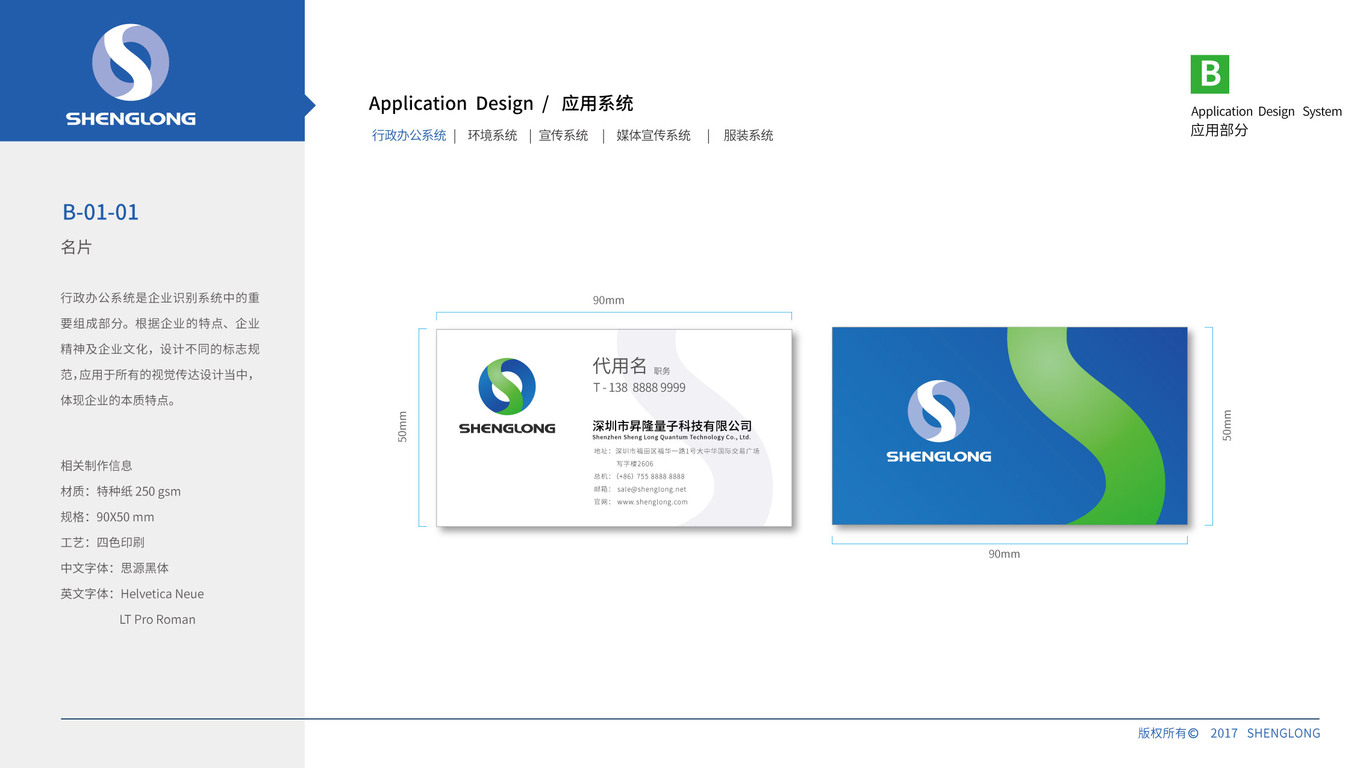This screenshot has width=1366, height=768.
Task: Select 材质：特种纸 250 gsm line
Action: (121, 491)
